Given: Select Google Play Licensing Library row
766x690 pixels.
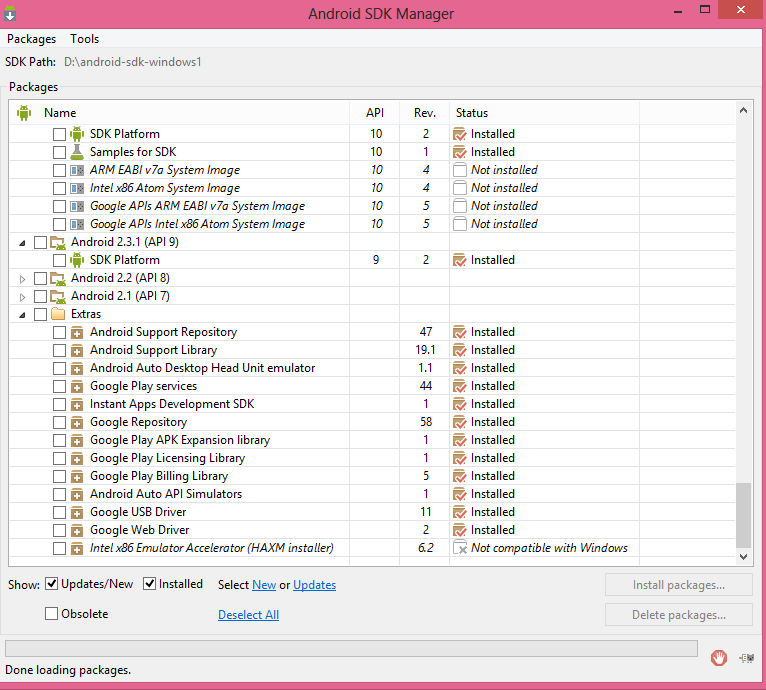Looking at the screenshot, I should [x=372, y=458].
